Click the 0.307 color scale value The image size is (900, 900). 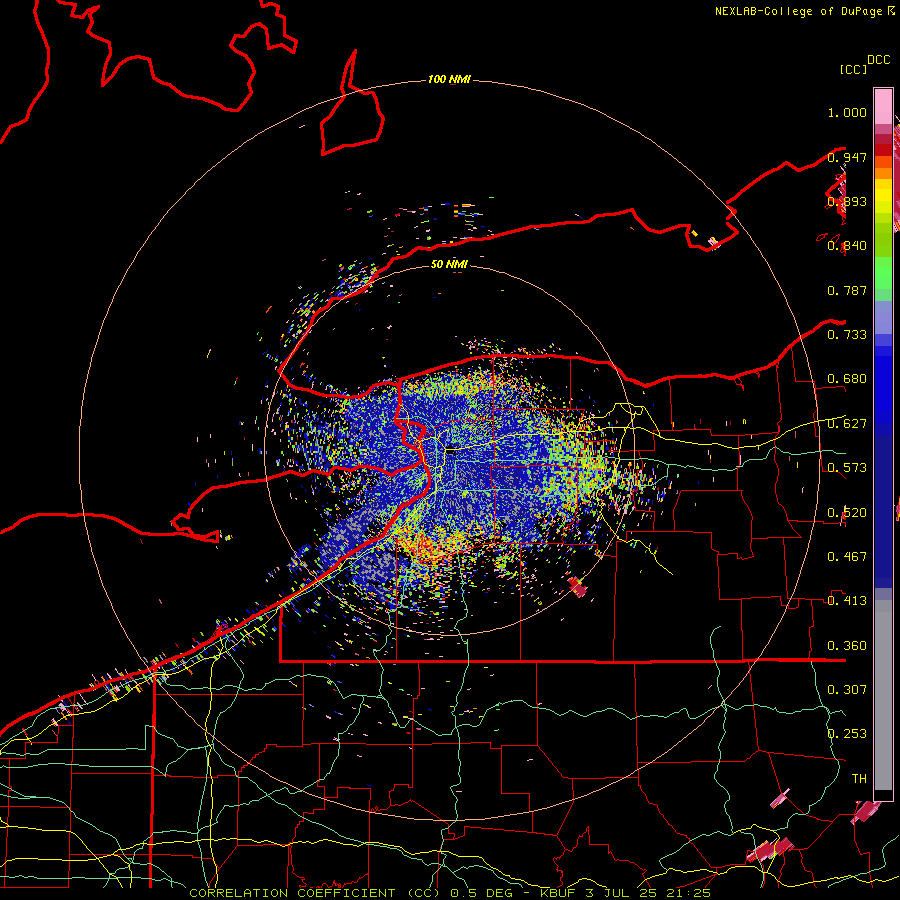[847, 689]
